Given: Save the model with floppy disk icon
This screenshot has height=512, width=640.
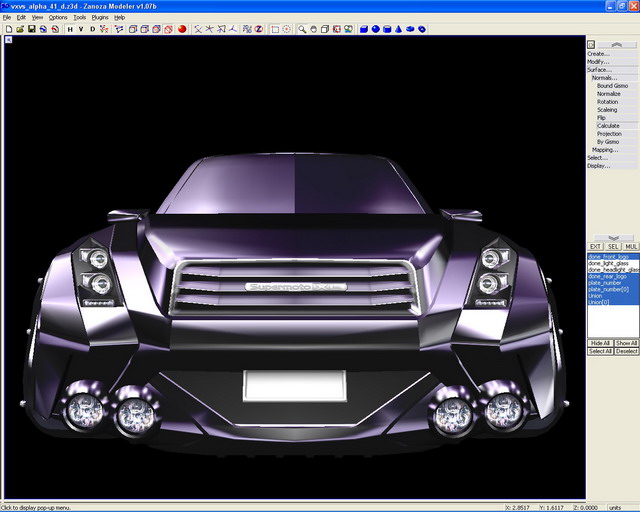Looking at the screenshot, I should (x=31, y=29).
